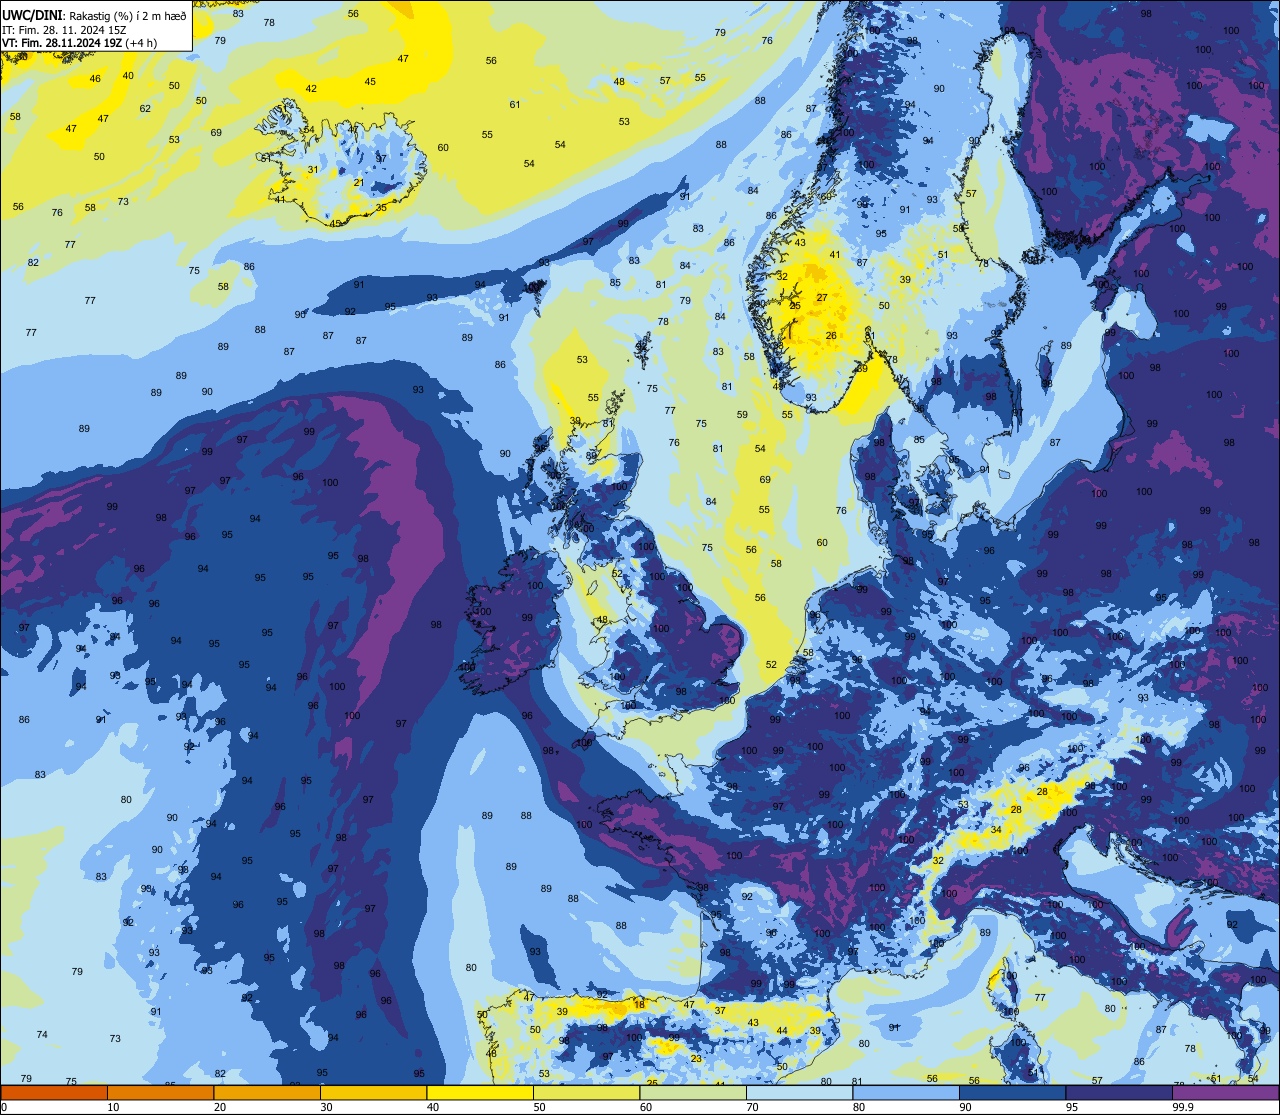
Task: Click the legend tick label 95
Action: pyautogui.click(x=1072, y=1107)
